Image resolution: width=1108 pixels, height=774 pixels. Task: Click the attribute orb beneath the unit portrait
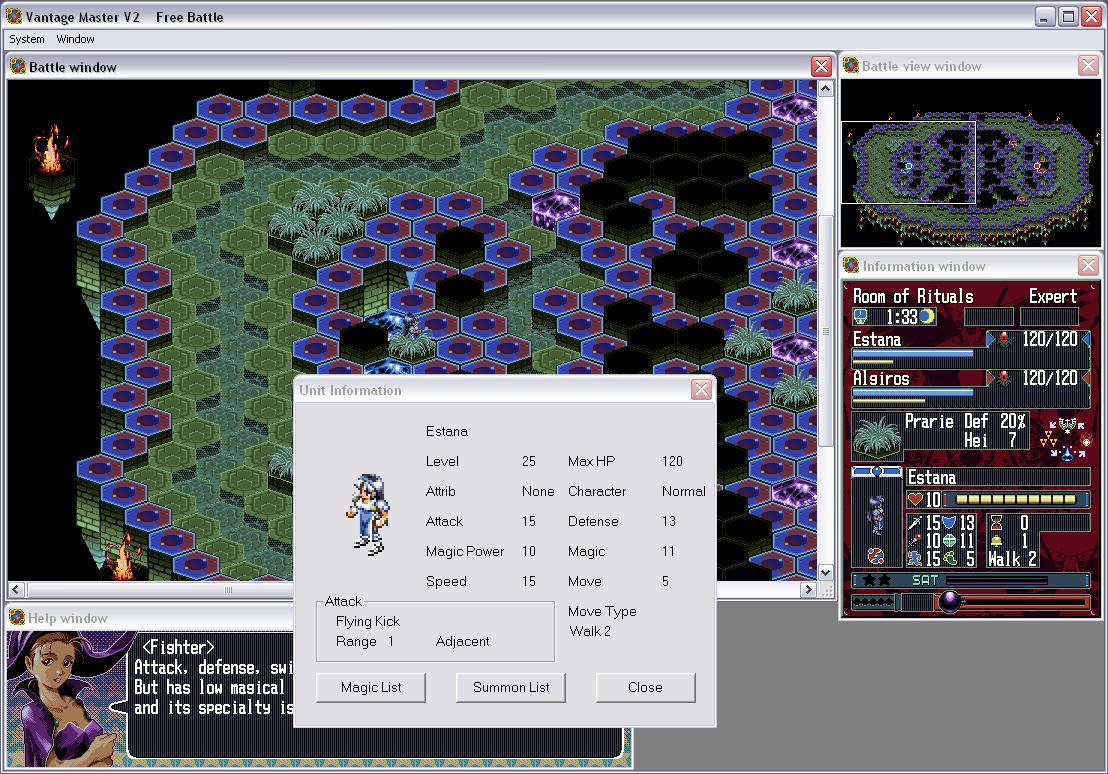point(876,556)
